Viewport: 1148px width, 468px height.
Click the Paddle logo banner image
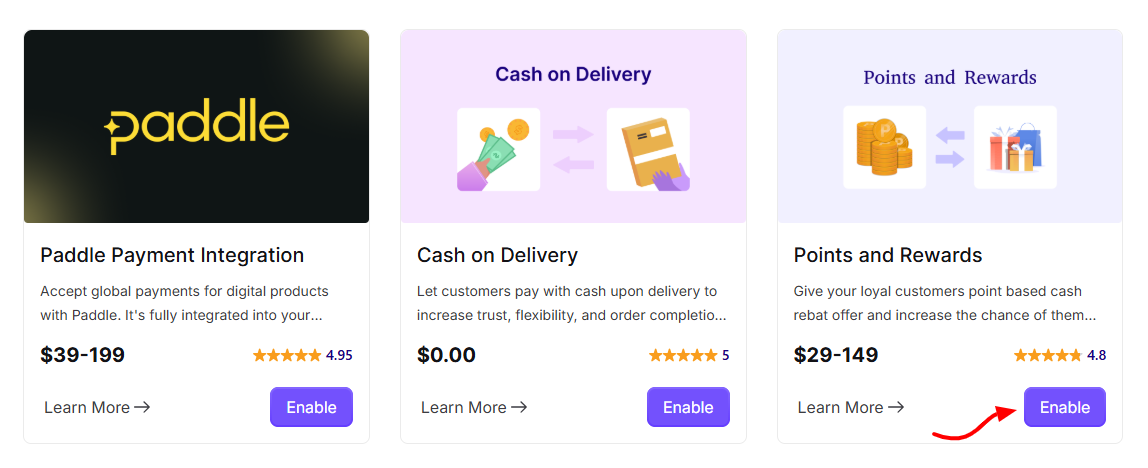(x=196, y=126)
